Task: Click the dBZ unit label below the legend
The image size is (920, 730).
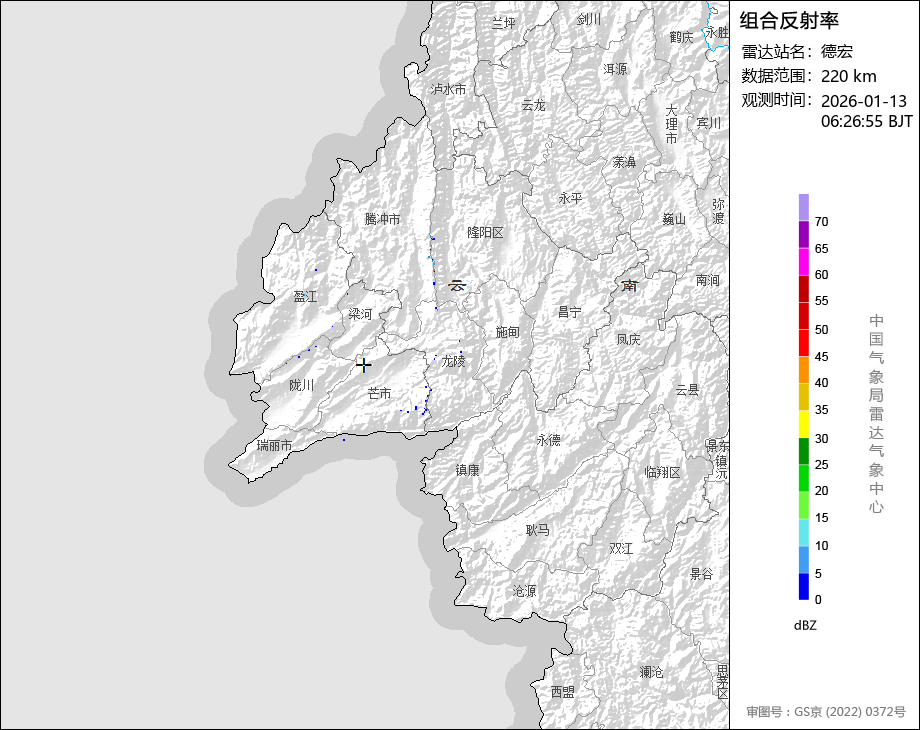Action: (805, 625)
